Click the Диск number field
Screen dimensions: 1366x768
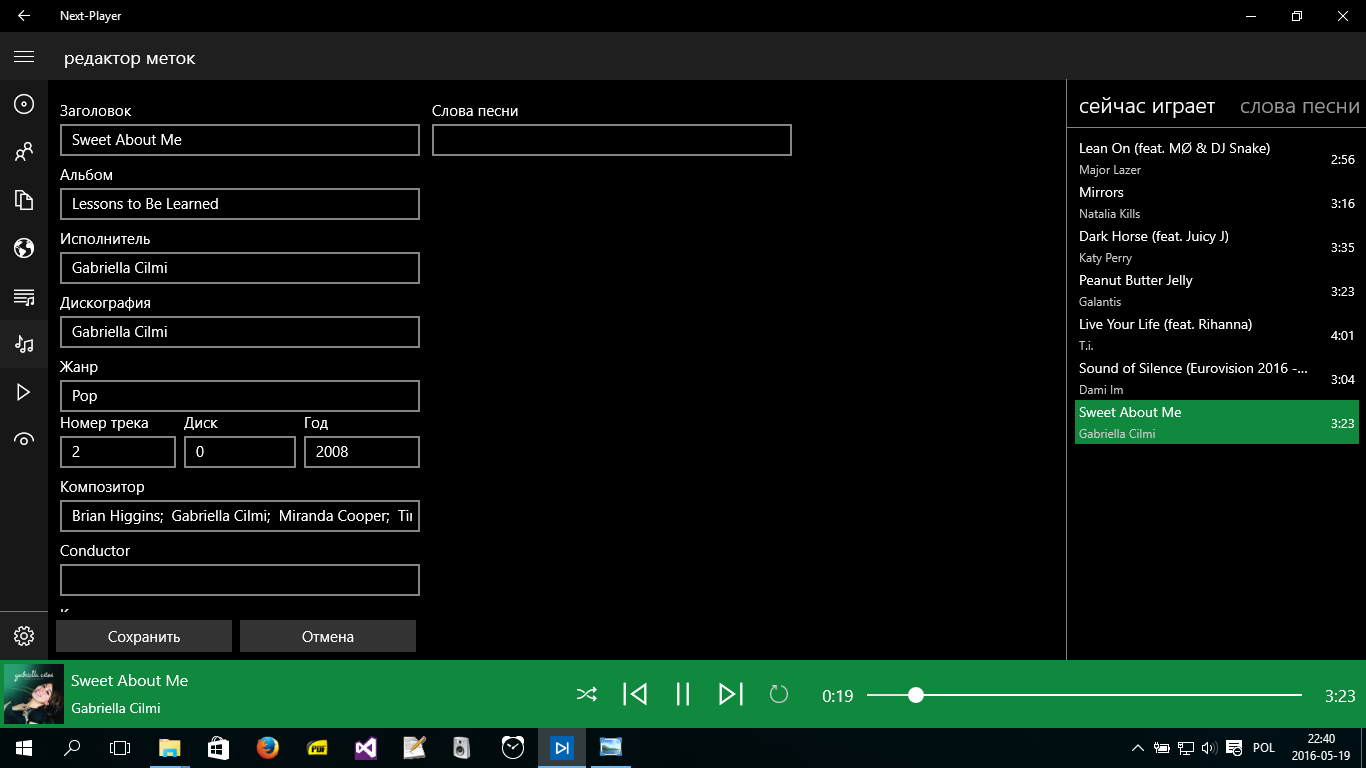point(240,452)
